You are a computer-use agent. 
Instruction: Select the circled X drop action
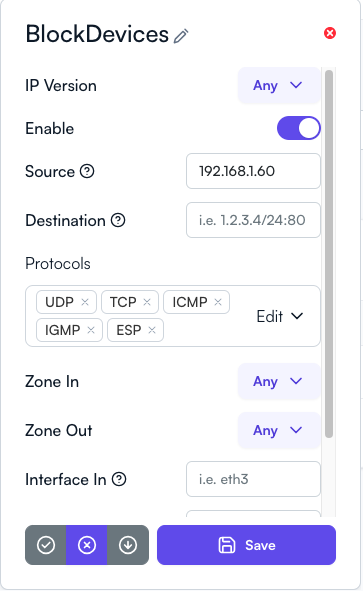(87, 545)
